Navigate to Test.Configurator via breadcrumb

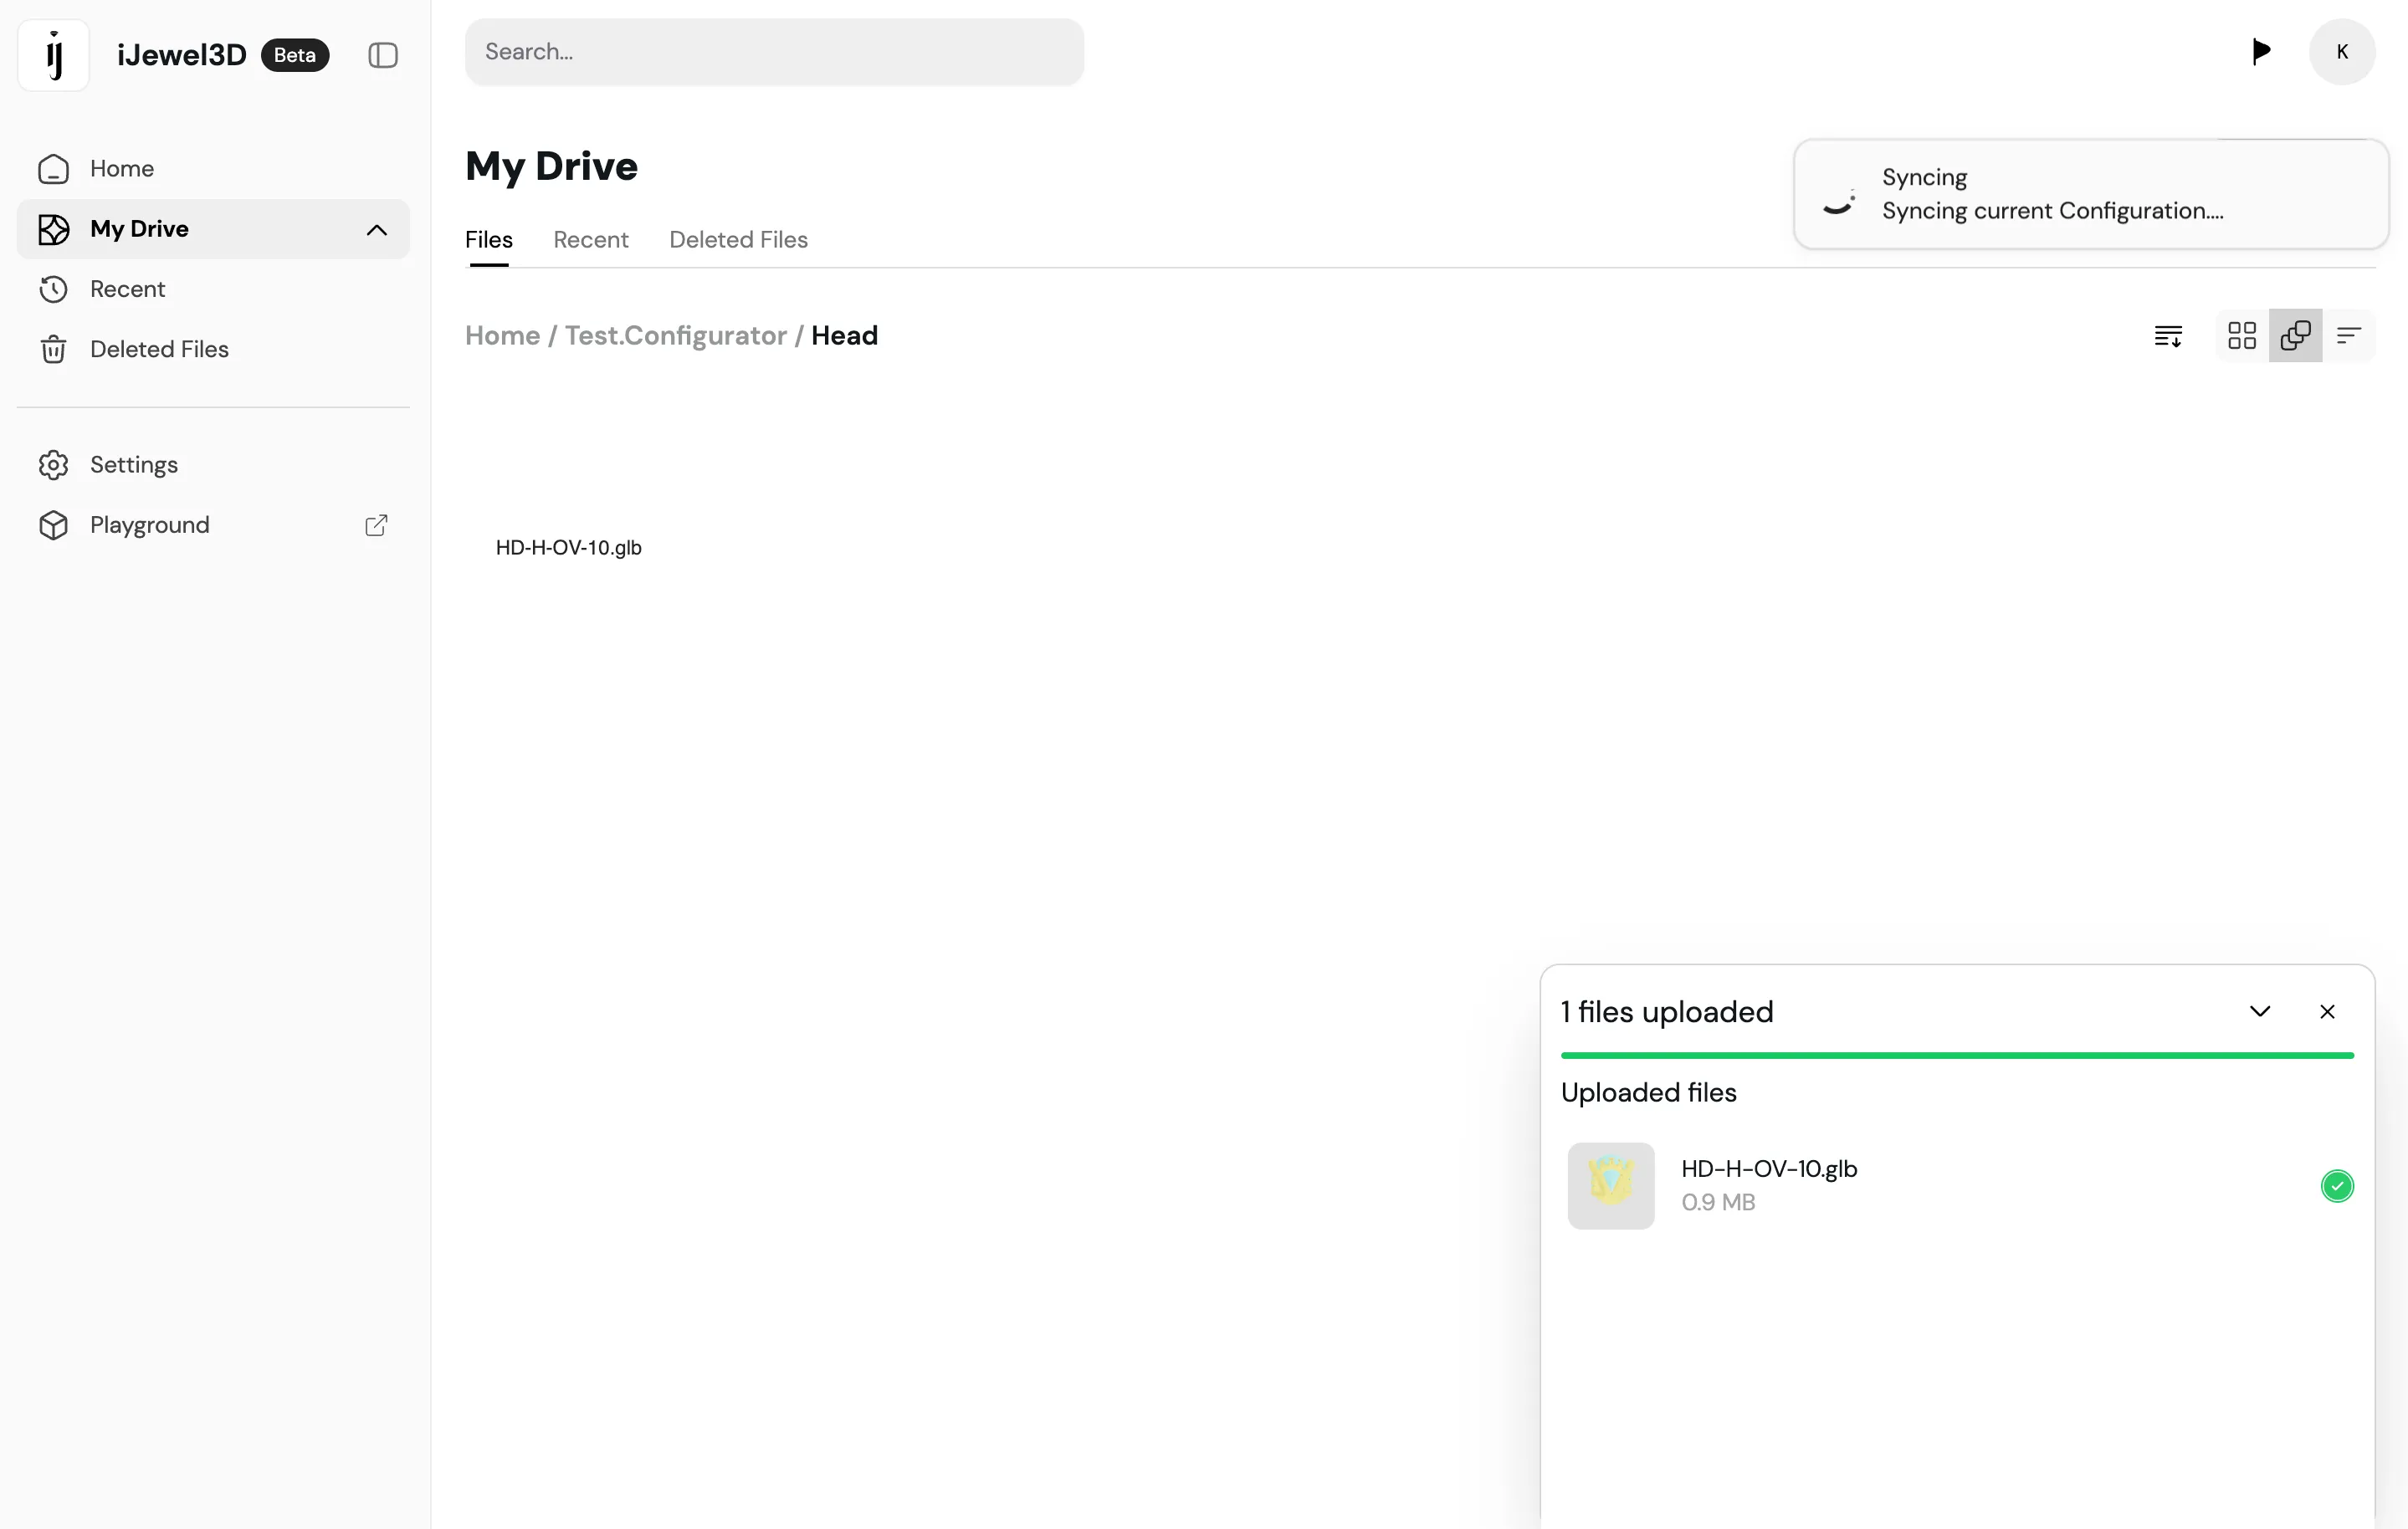[676, 335]
